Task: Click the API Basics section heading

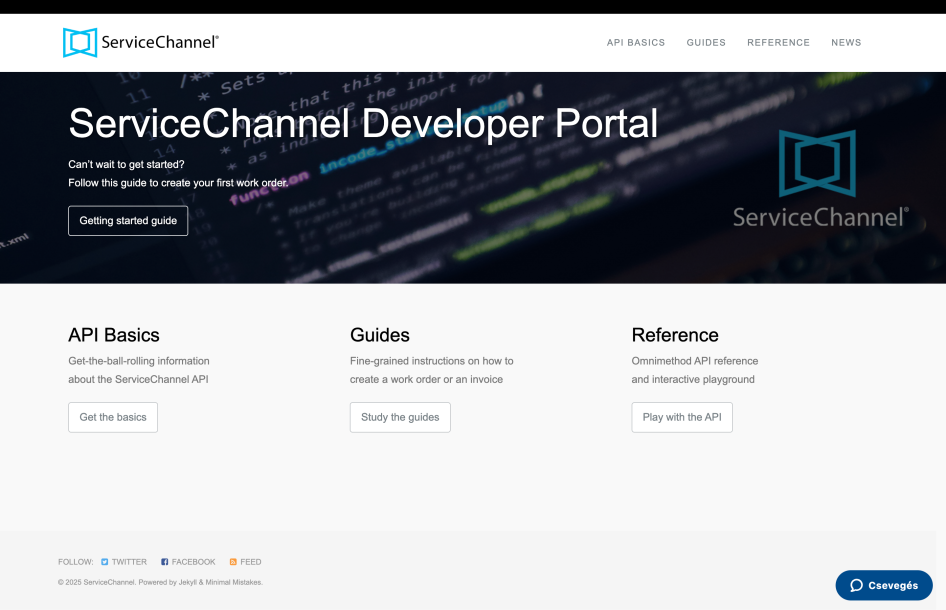Action: click(113, 335)
